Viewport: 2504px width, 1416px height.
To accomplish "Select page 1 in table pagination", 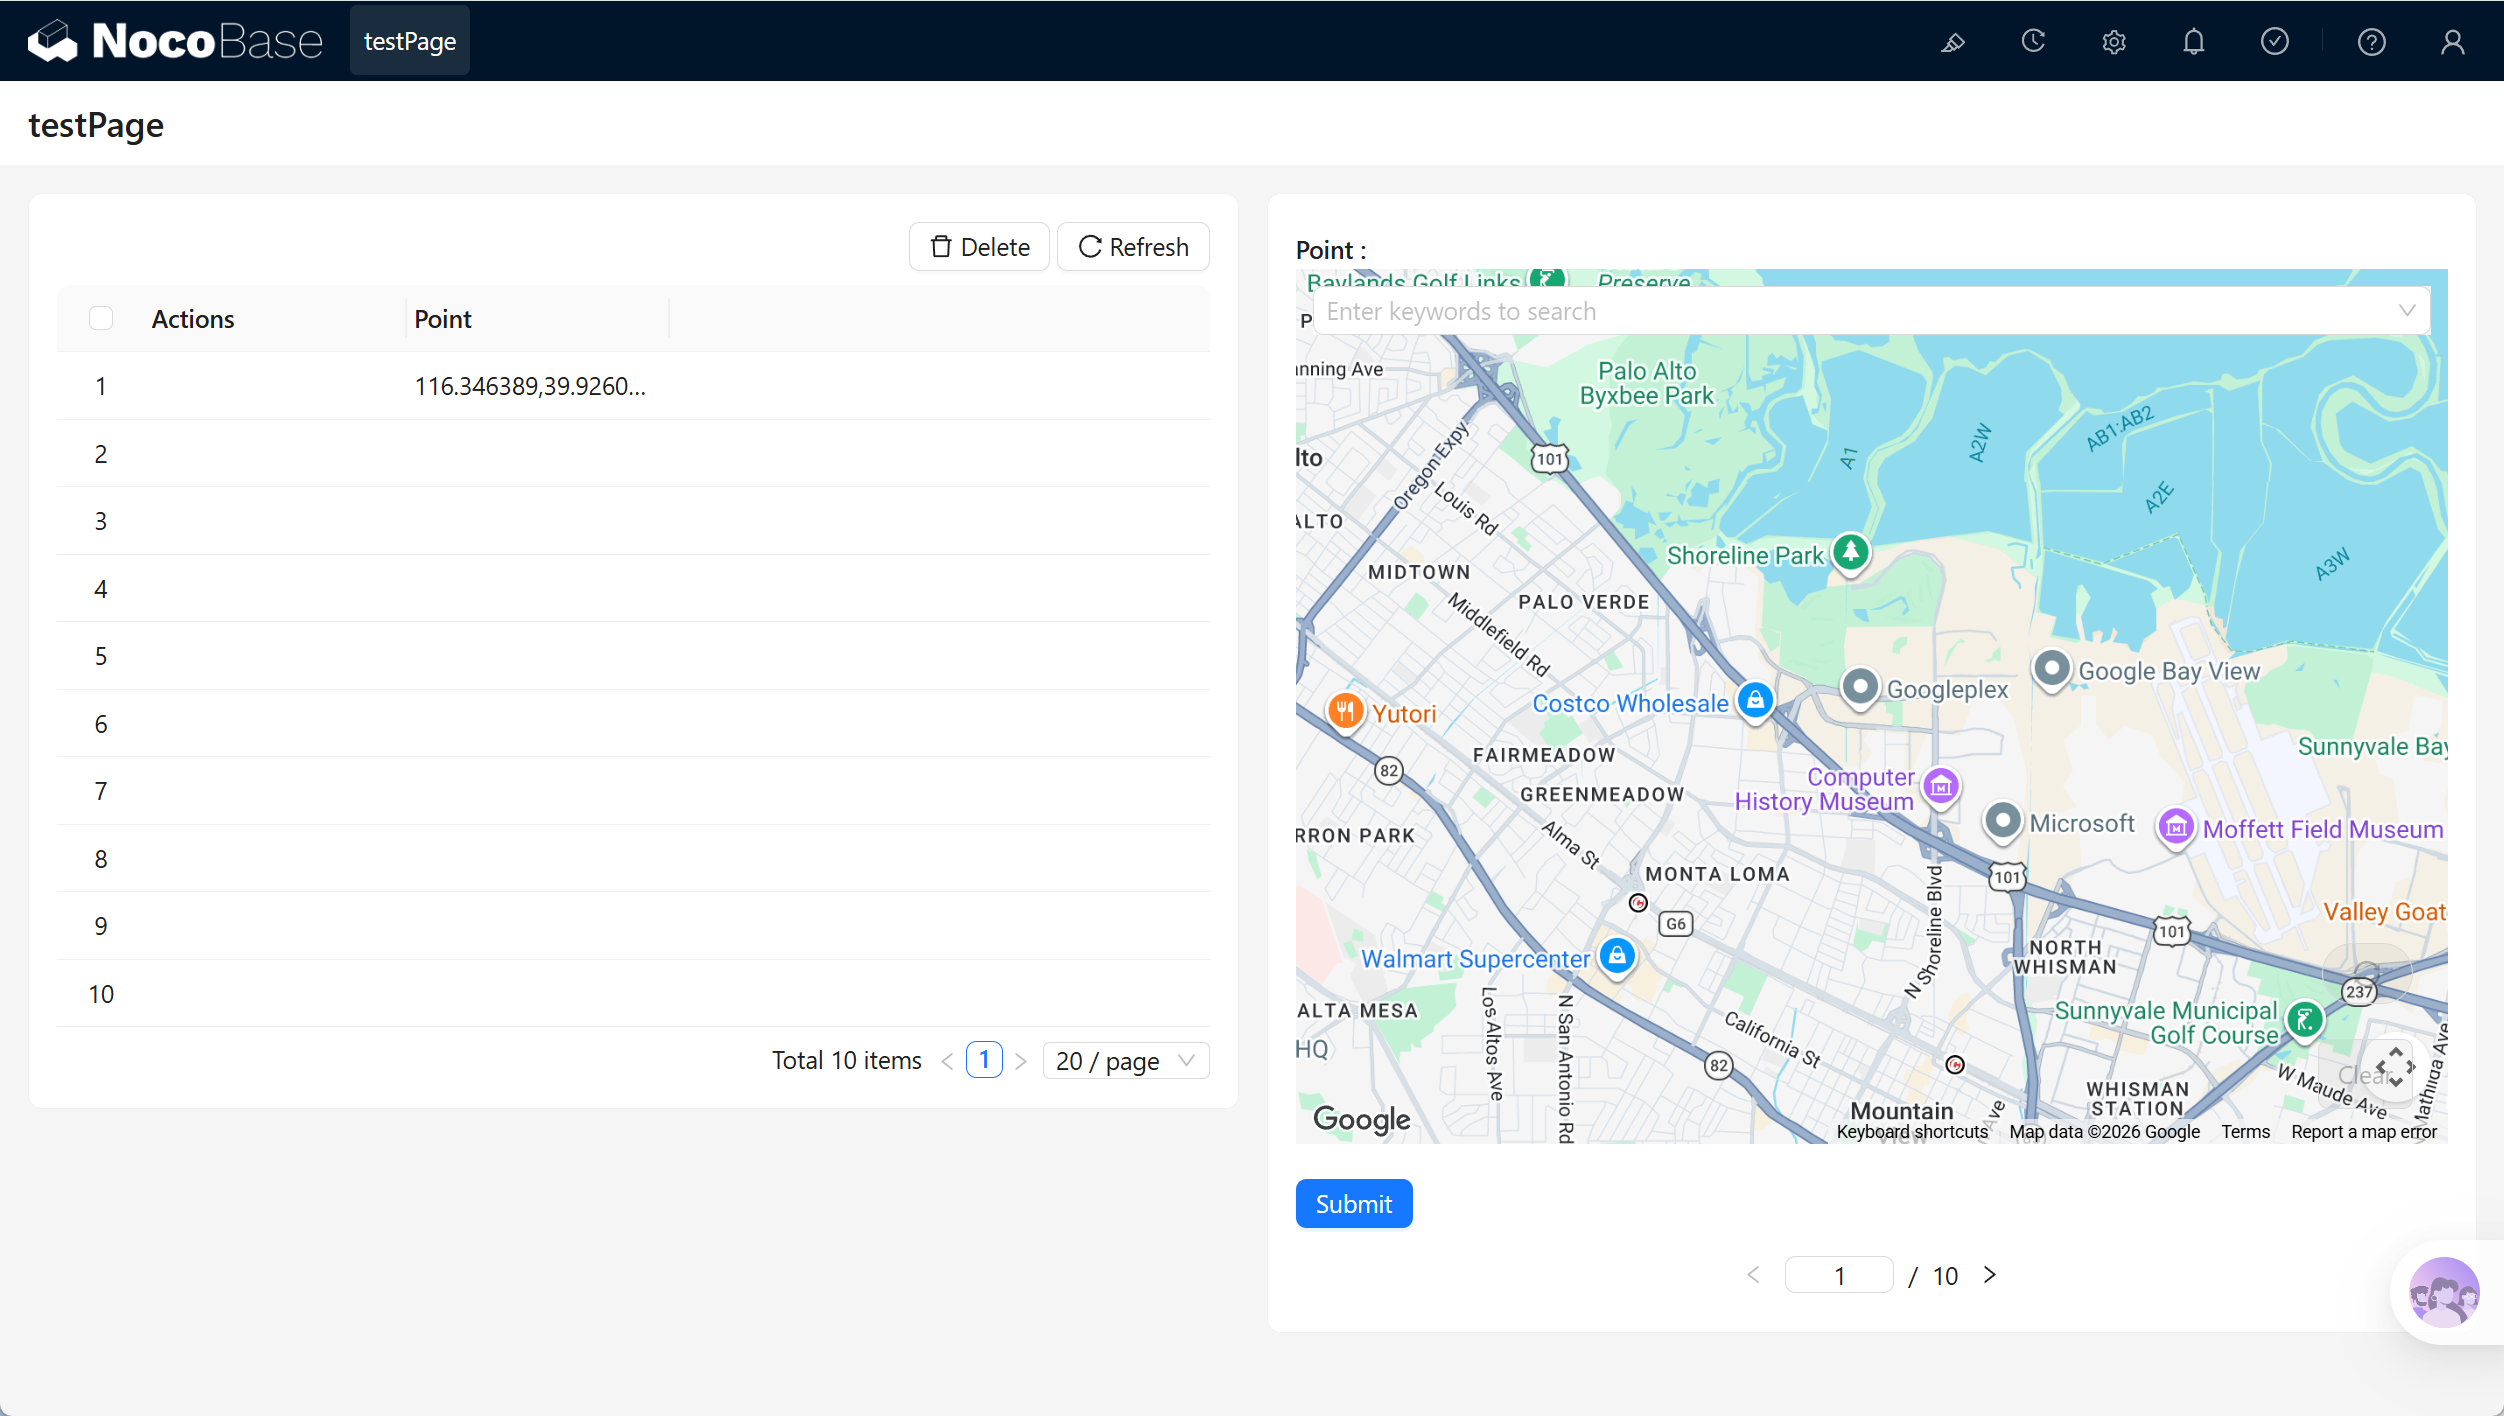I will [x=984, y=1060].
